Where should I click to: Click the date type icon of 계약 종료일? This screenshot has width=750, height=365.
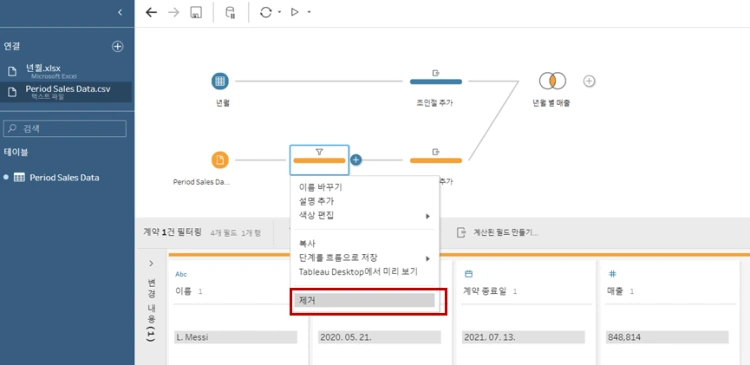coord(469,274)
